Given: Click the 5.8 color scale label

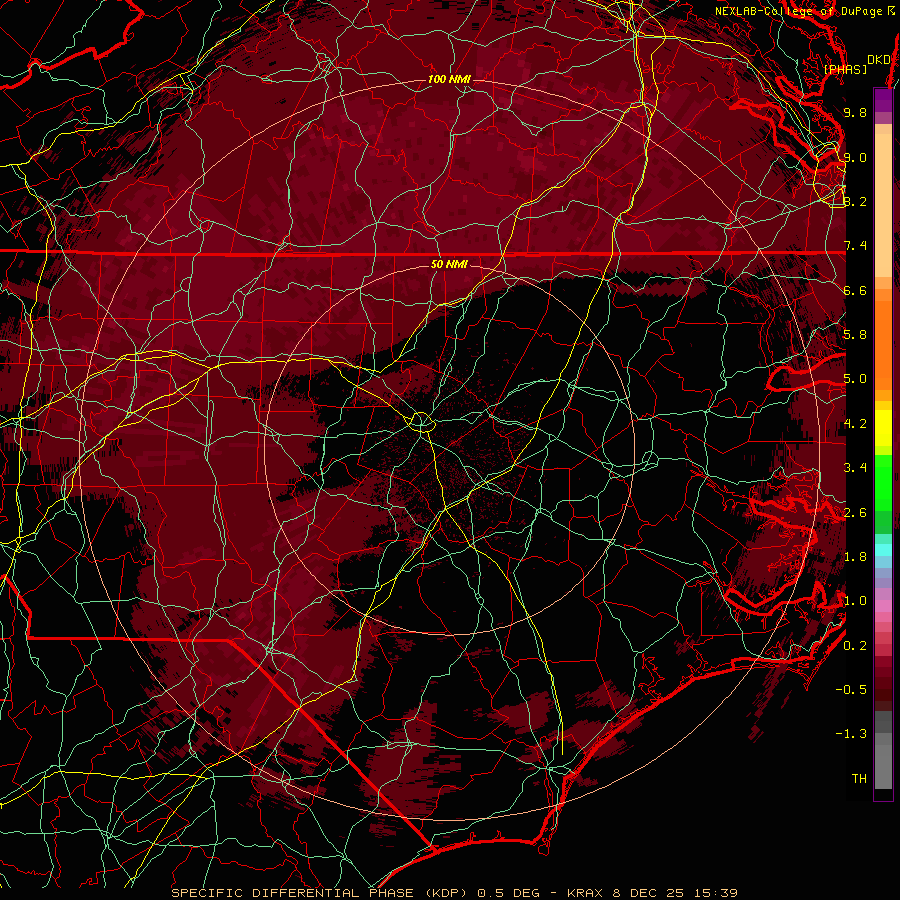Looking at the screenshot, I should click(x=855, y=335).
